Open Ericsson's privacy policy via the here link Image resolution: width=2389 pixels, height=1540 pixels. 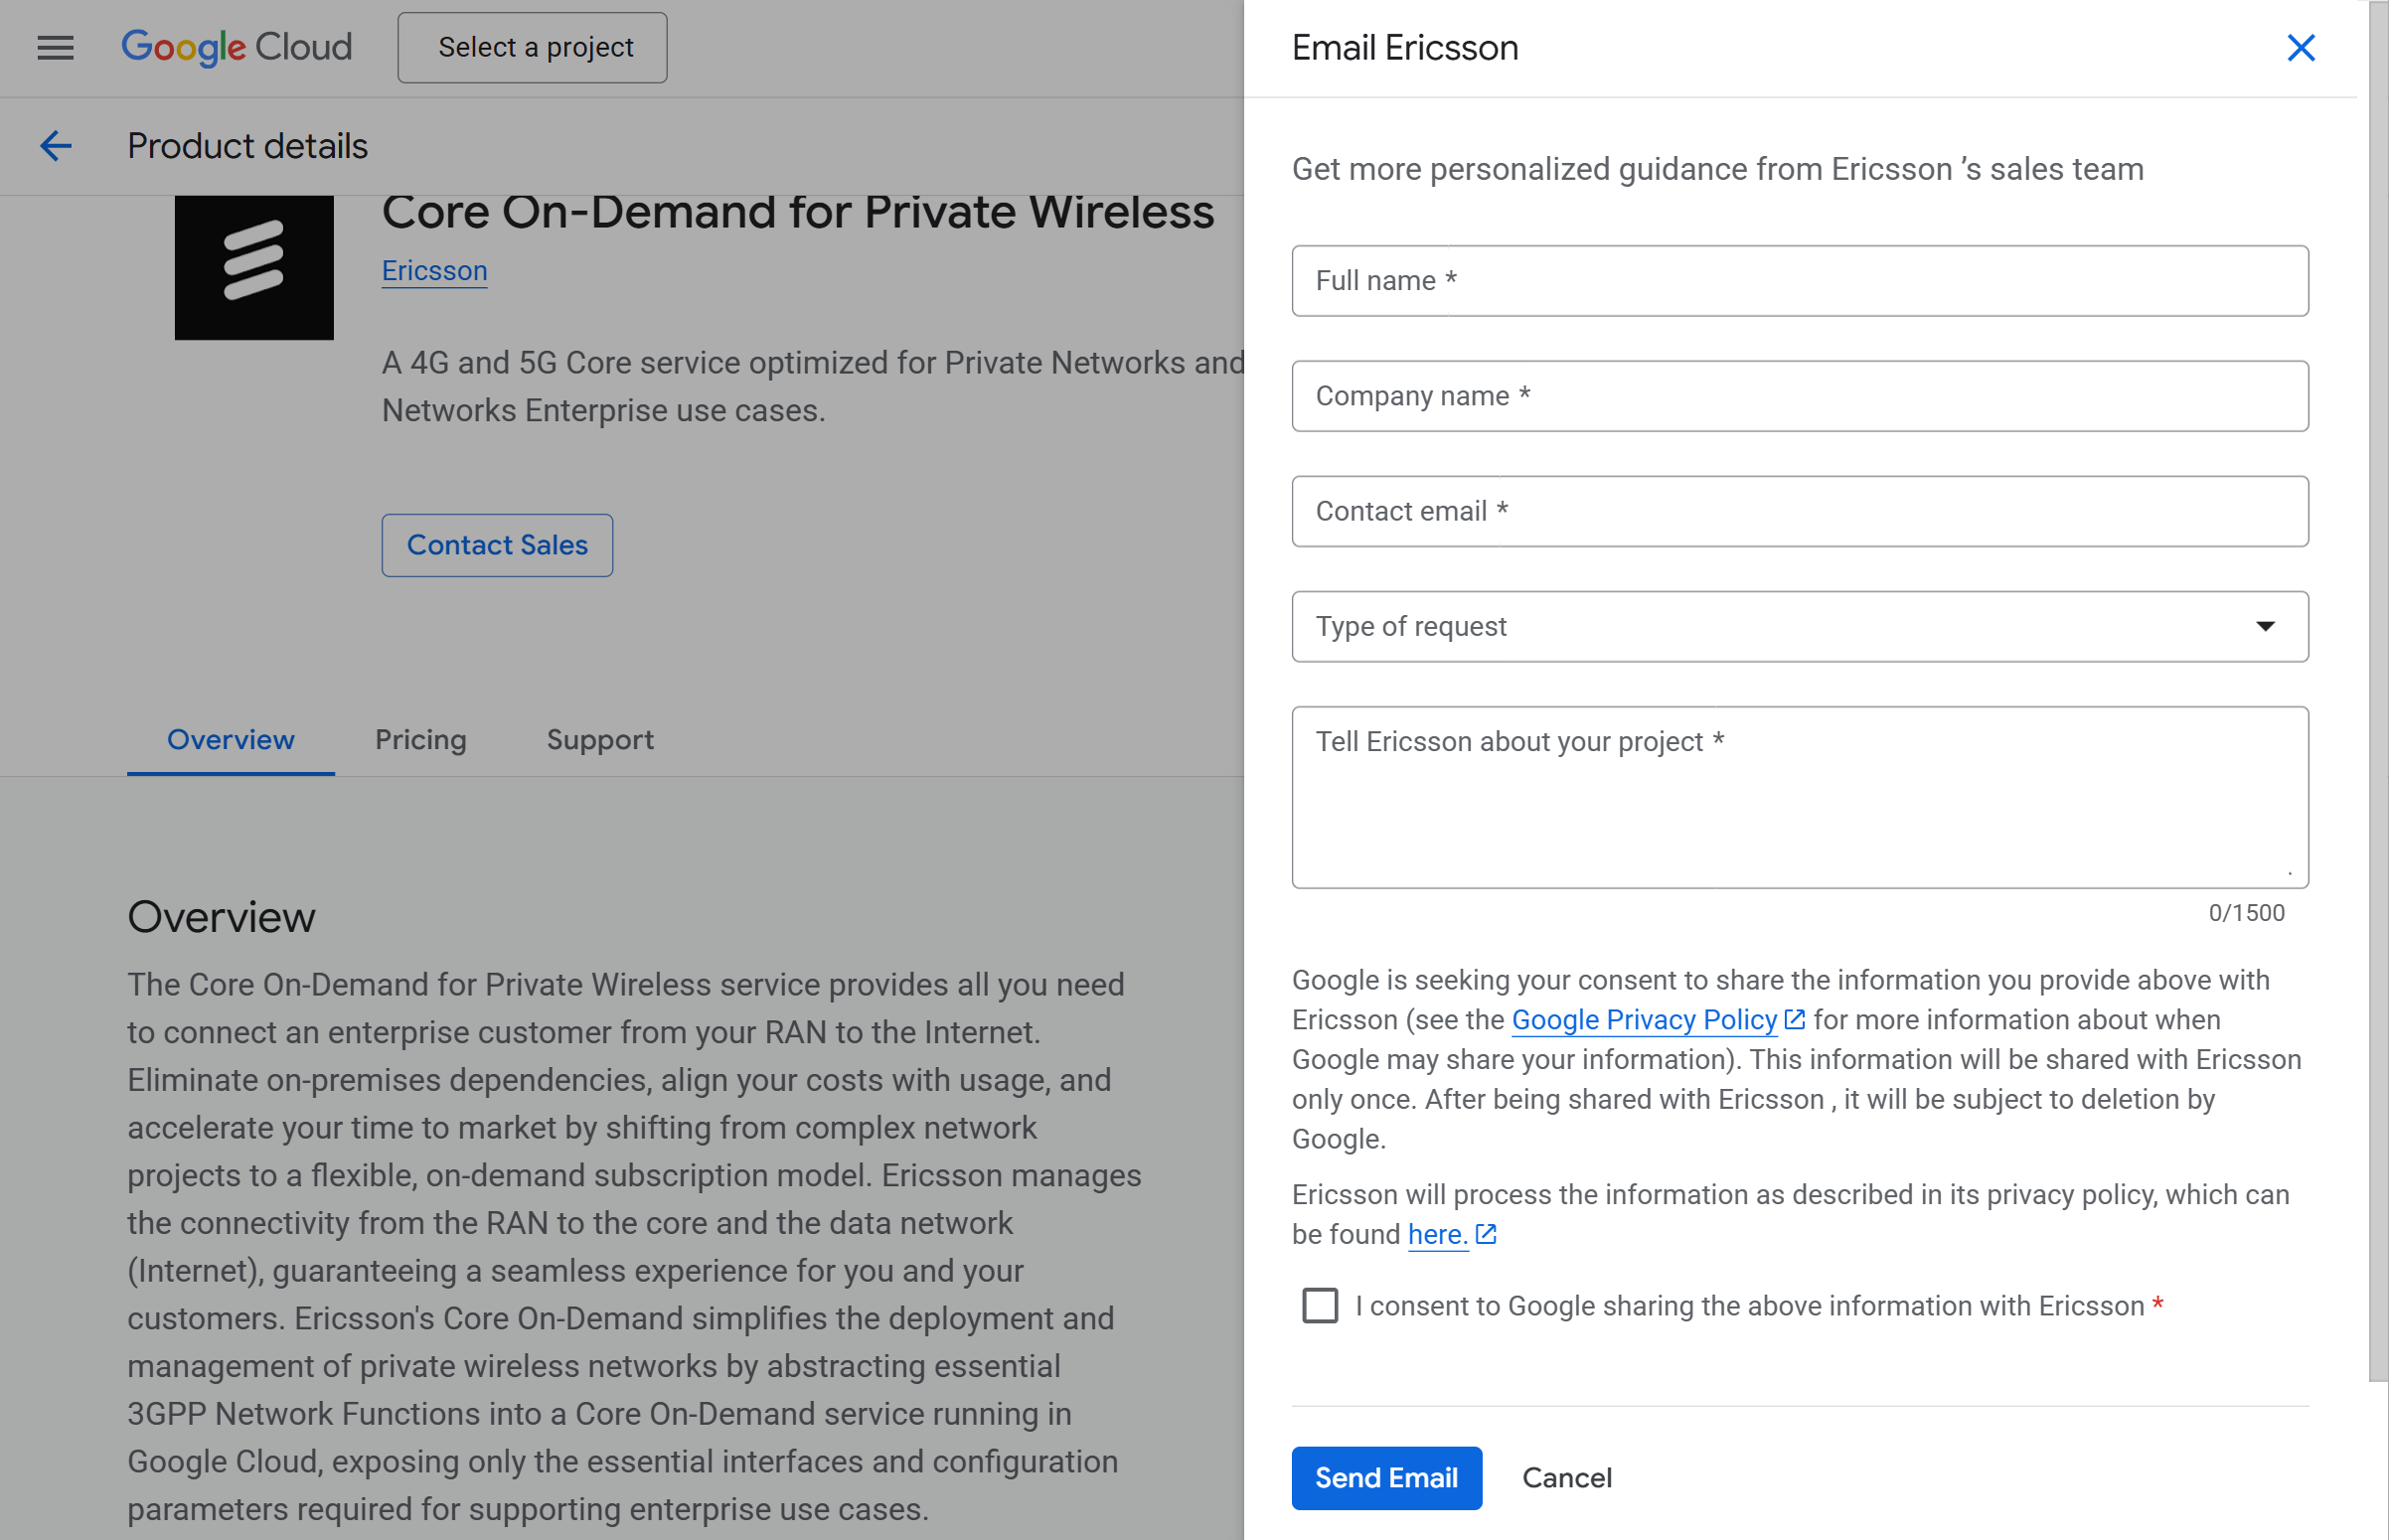(1436, 1234)
